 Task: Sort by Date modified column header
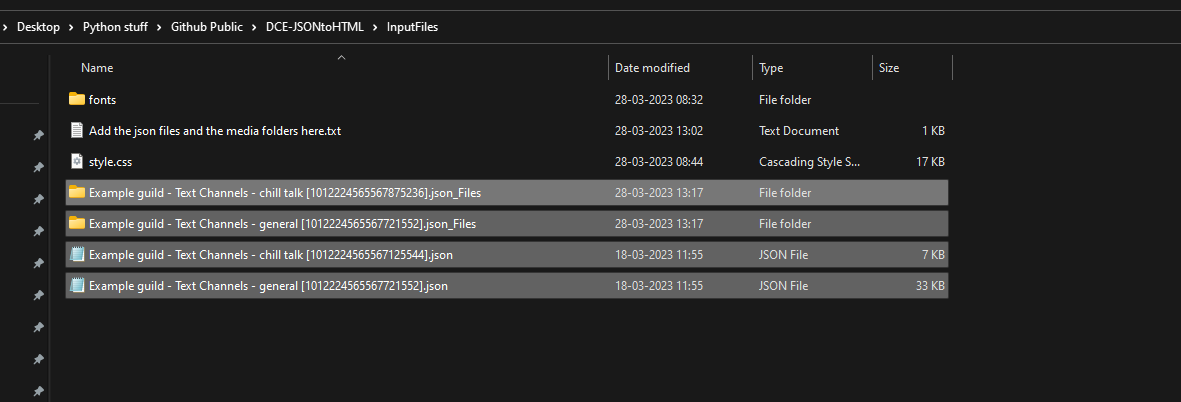652,68
